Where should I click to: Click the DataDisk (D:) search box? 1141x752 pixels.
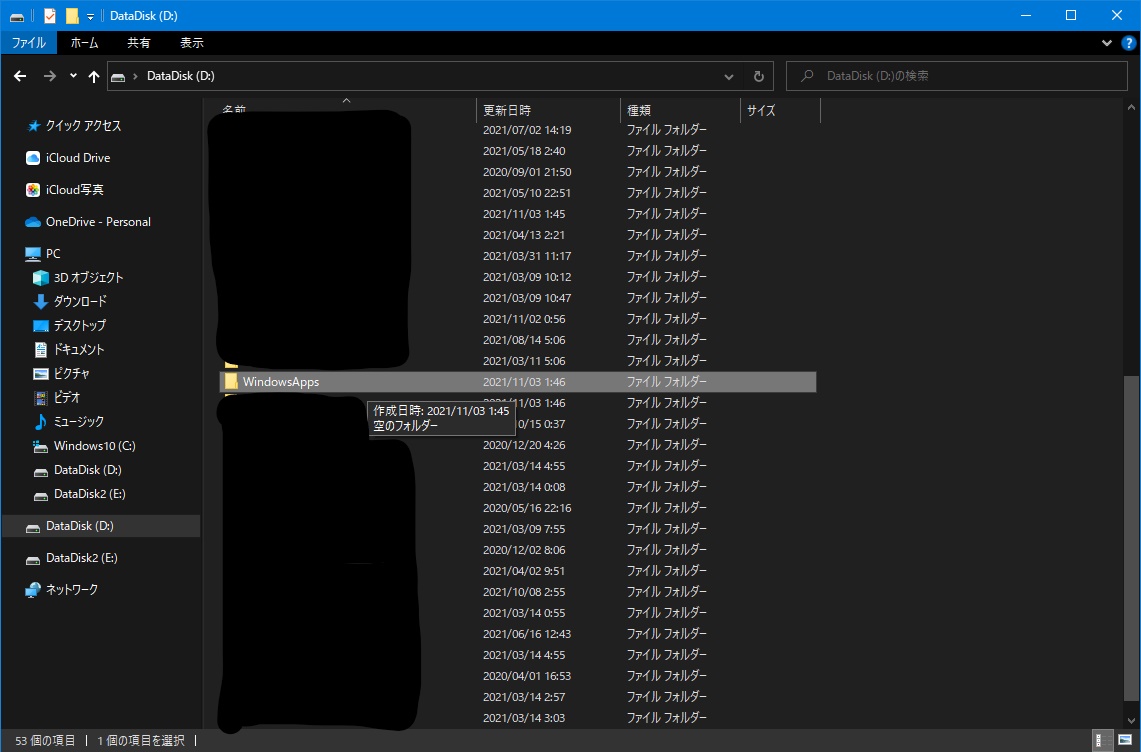(957, 76)
